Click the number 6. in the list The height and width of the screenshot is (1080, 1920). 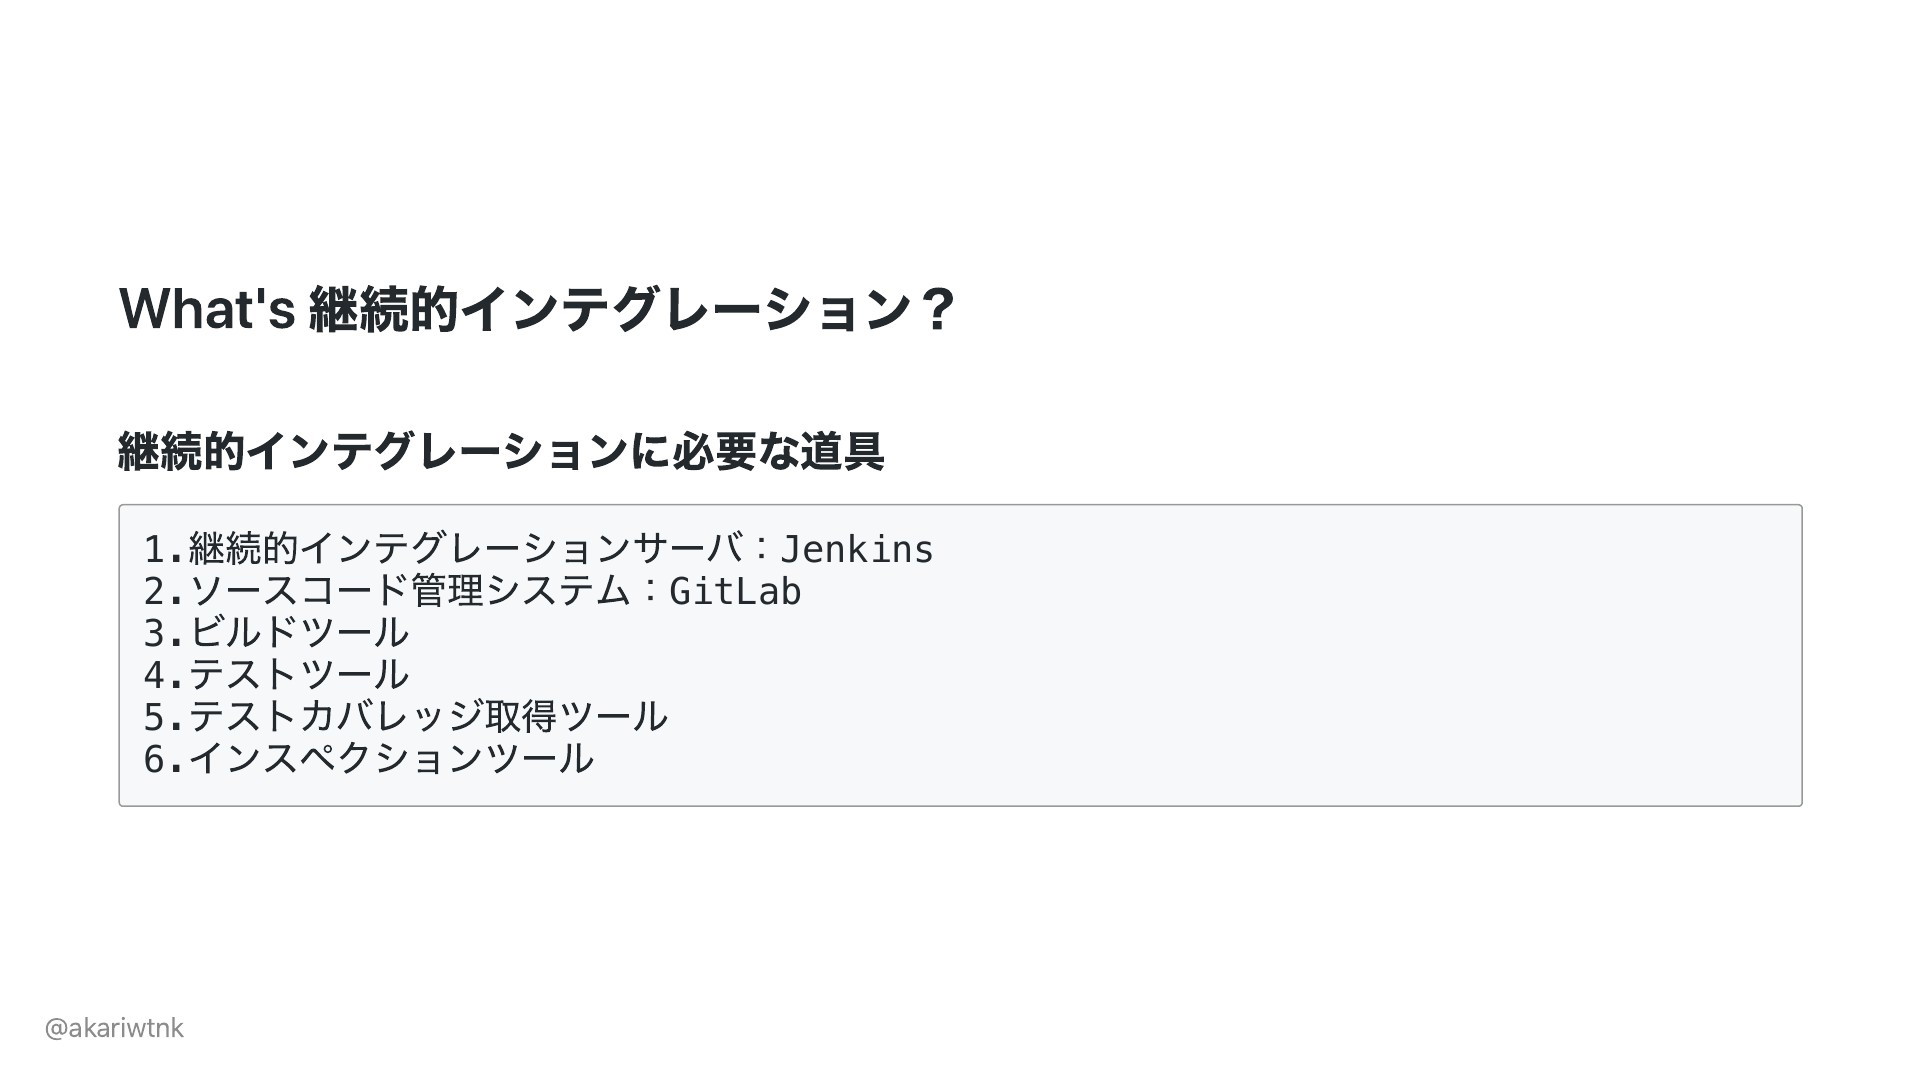[x=165, y=759]
